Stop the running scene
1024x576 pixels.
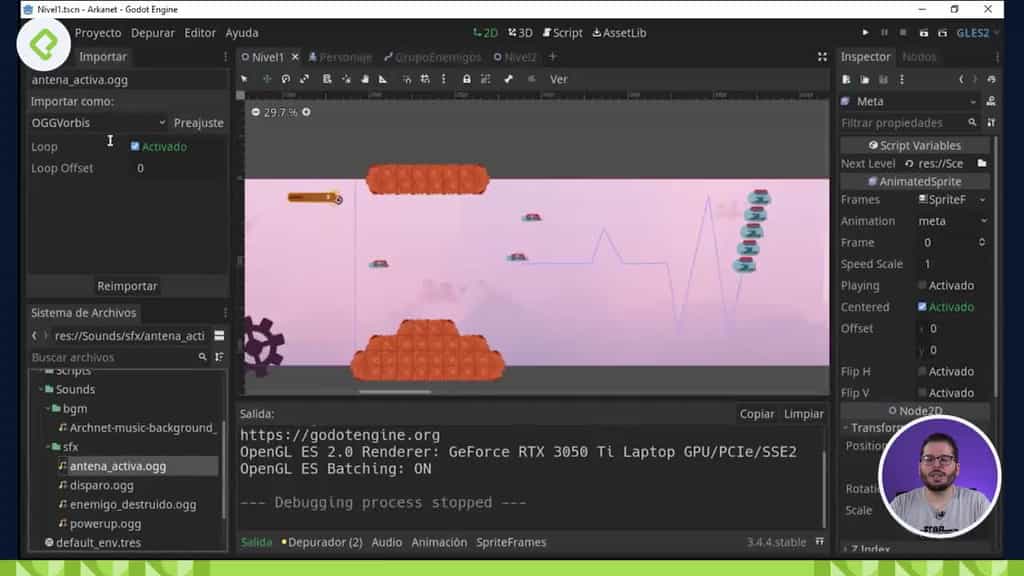[x=903, y=33]
